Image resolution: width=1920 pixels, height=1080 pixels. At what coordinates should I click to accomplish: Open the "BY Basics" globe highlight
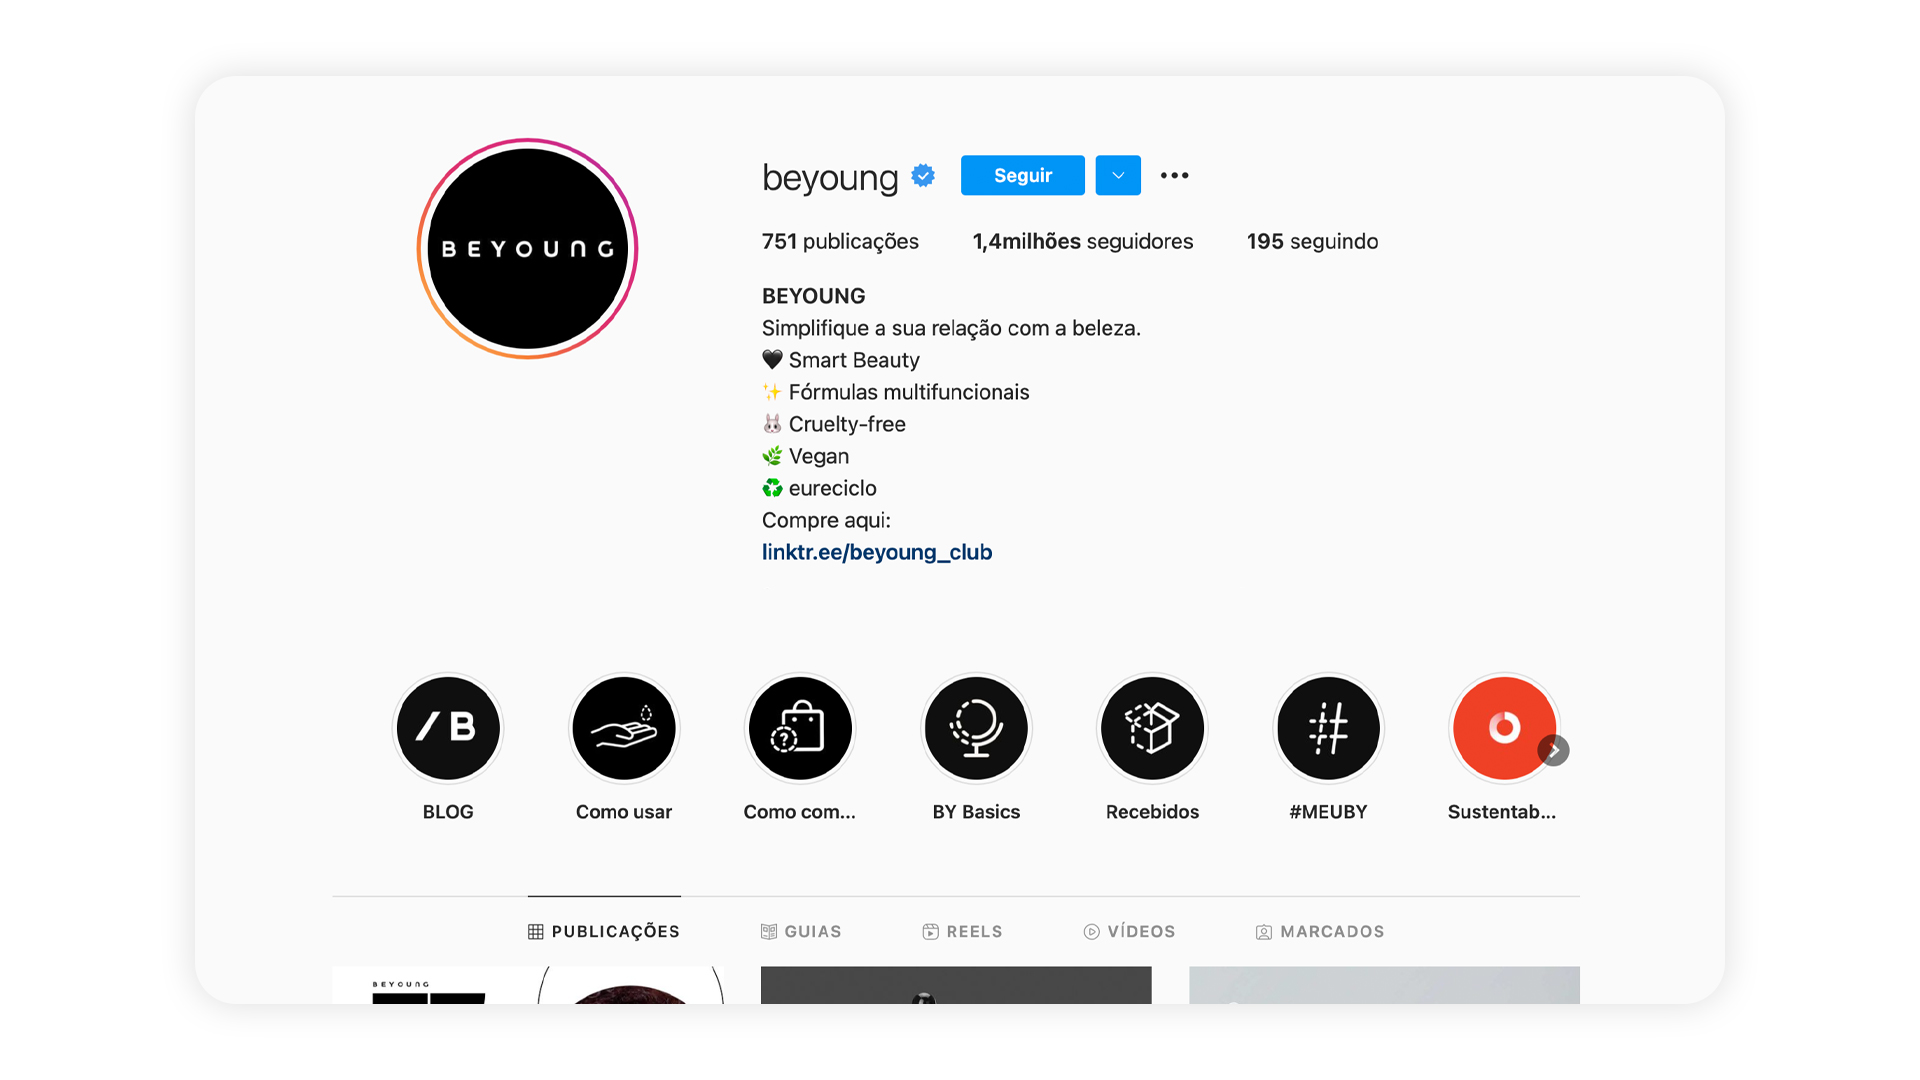[x=976, y=728]
